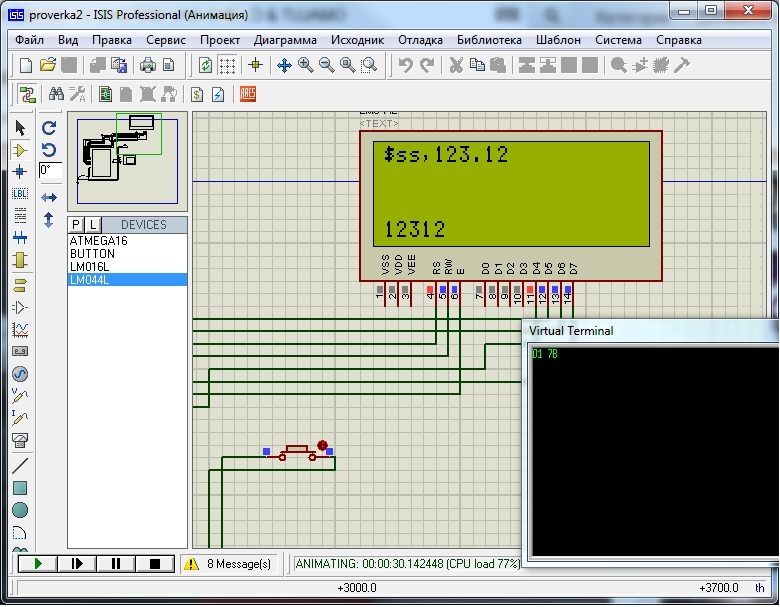This screenshot has width=780, height=607.
Task: Click the Zoom In magnifier icon
Action: pos(305,65)
